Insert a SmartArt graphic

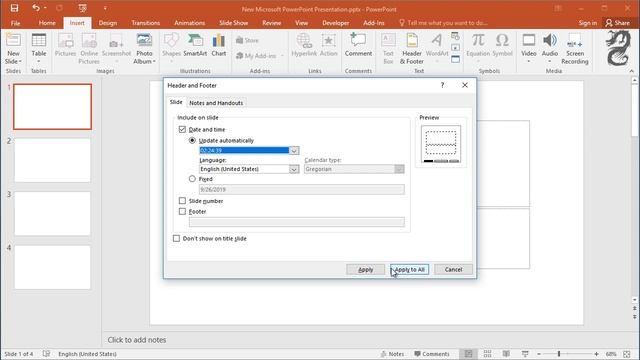[x=195, y=45]
